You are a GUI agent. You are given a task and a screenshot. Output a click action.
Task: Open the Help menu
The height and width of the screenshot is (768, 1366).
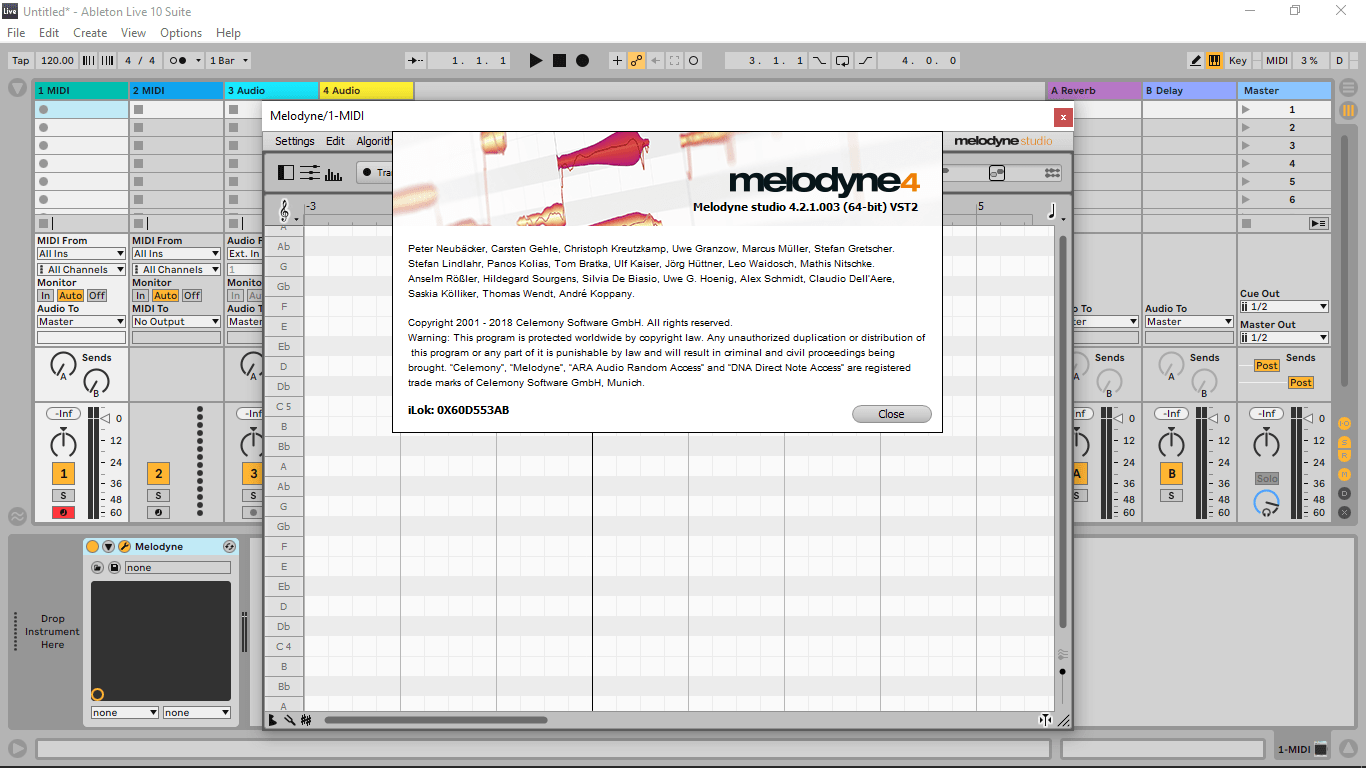[228, 33]
